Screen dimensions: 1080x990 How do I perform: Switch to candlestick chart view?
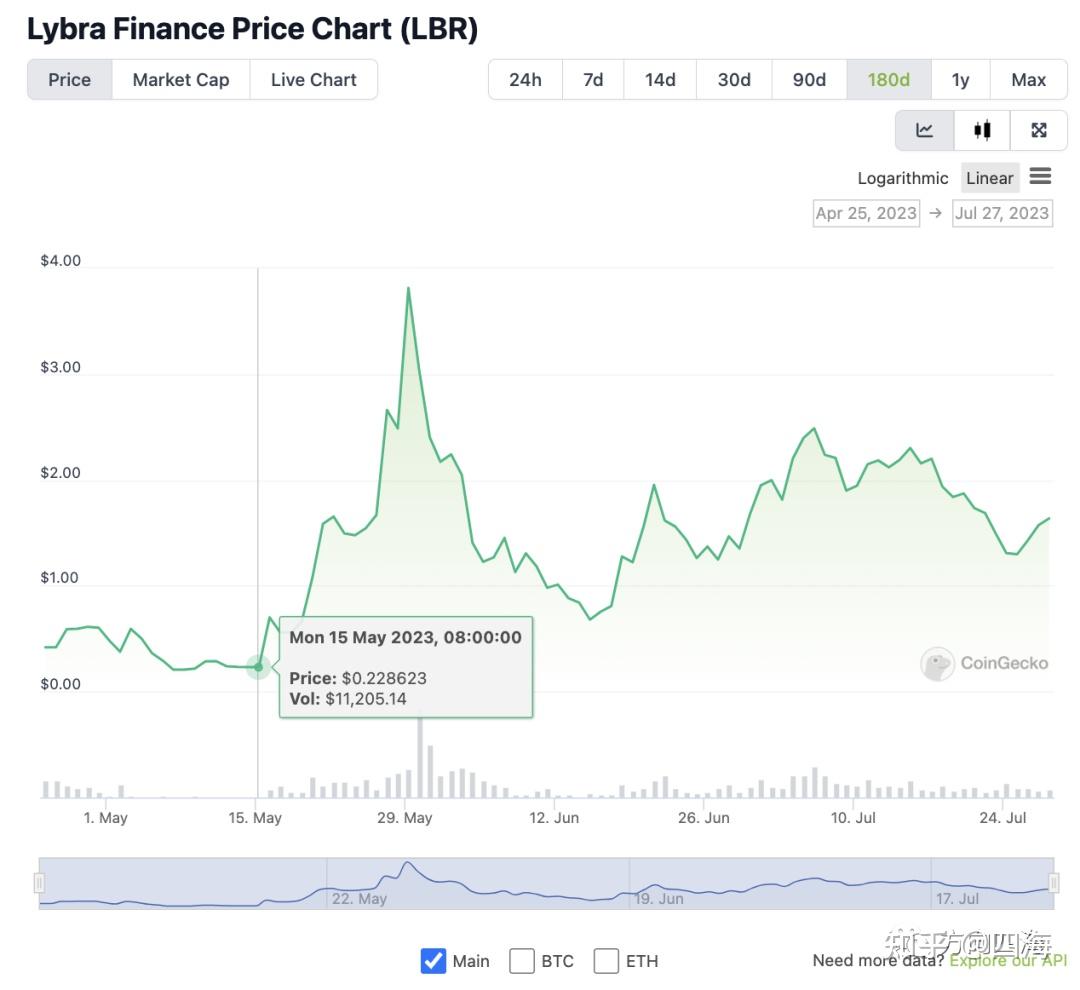[982, 129]
